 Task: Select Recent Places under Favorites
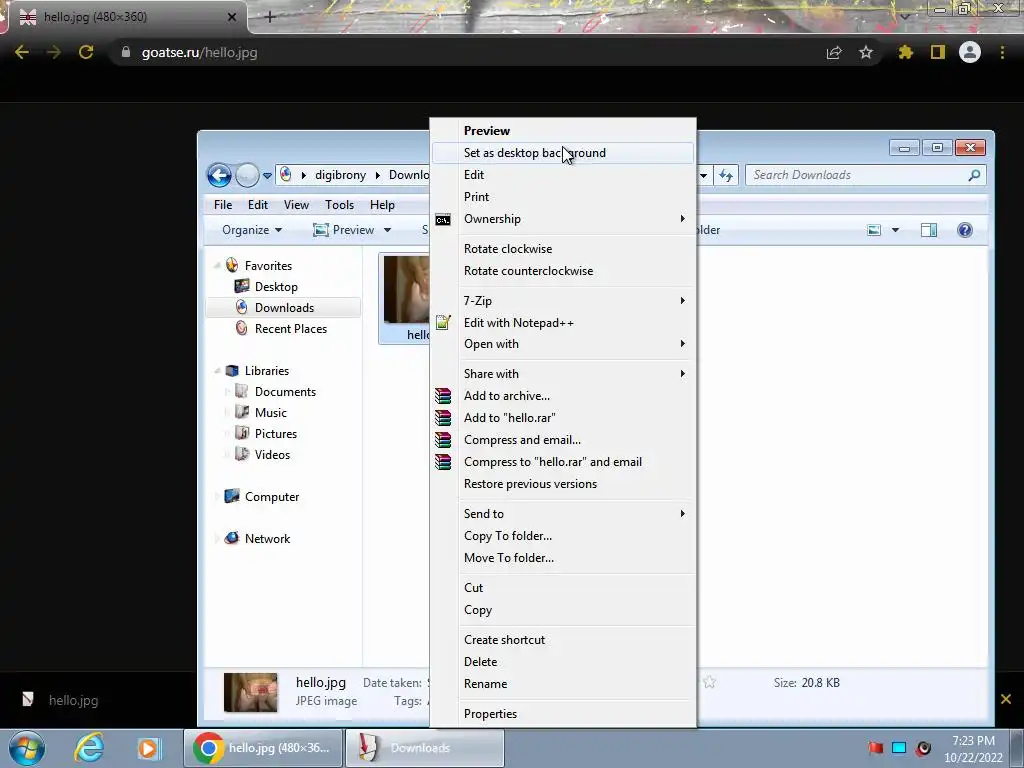pyautogui.click(x=281, y=328)
